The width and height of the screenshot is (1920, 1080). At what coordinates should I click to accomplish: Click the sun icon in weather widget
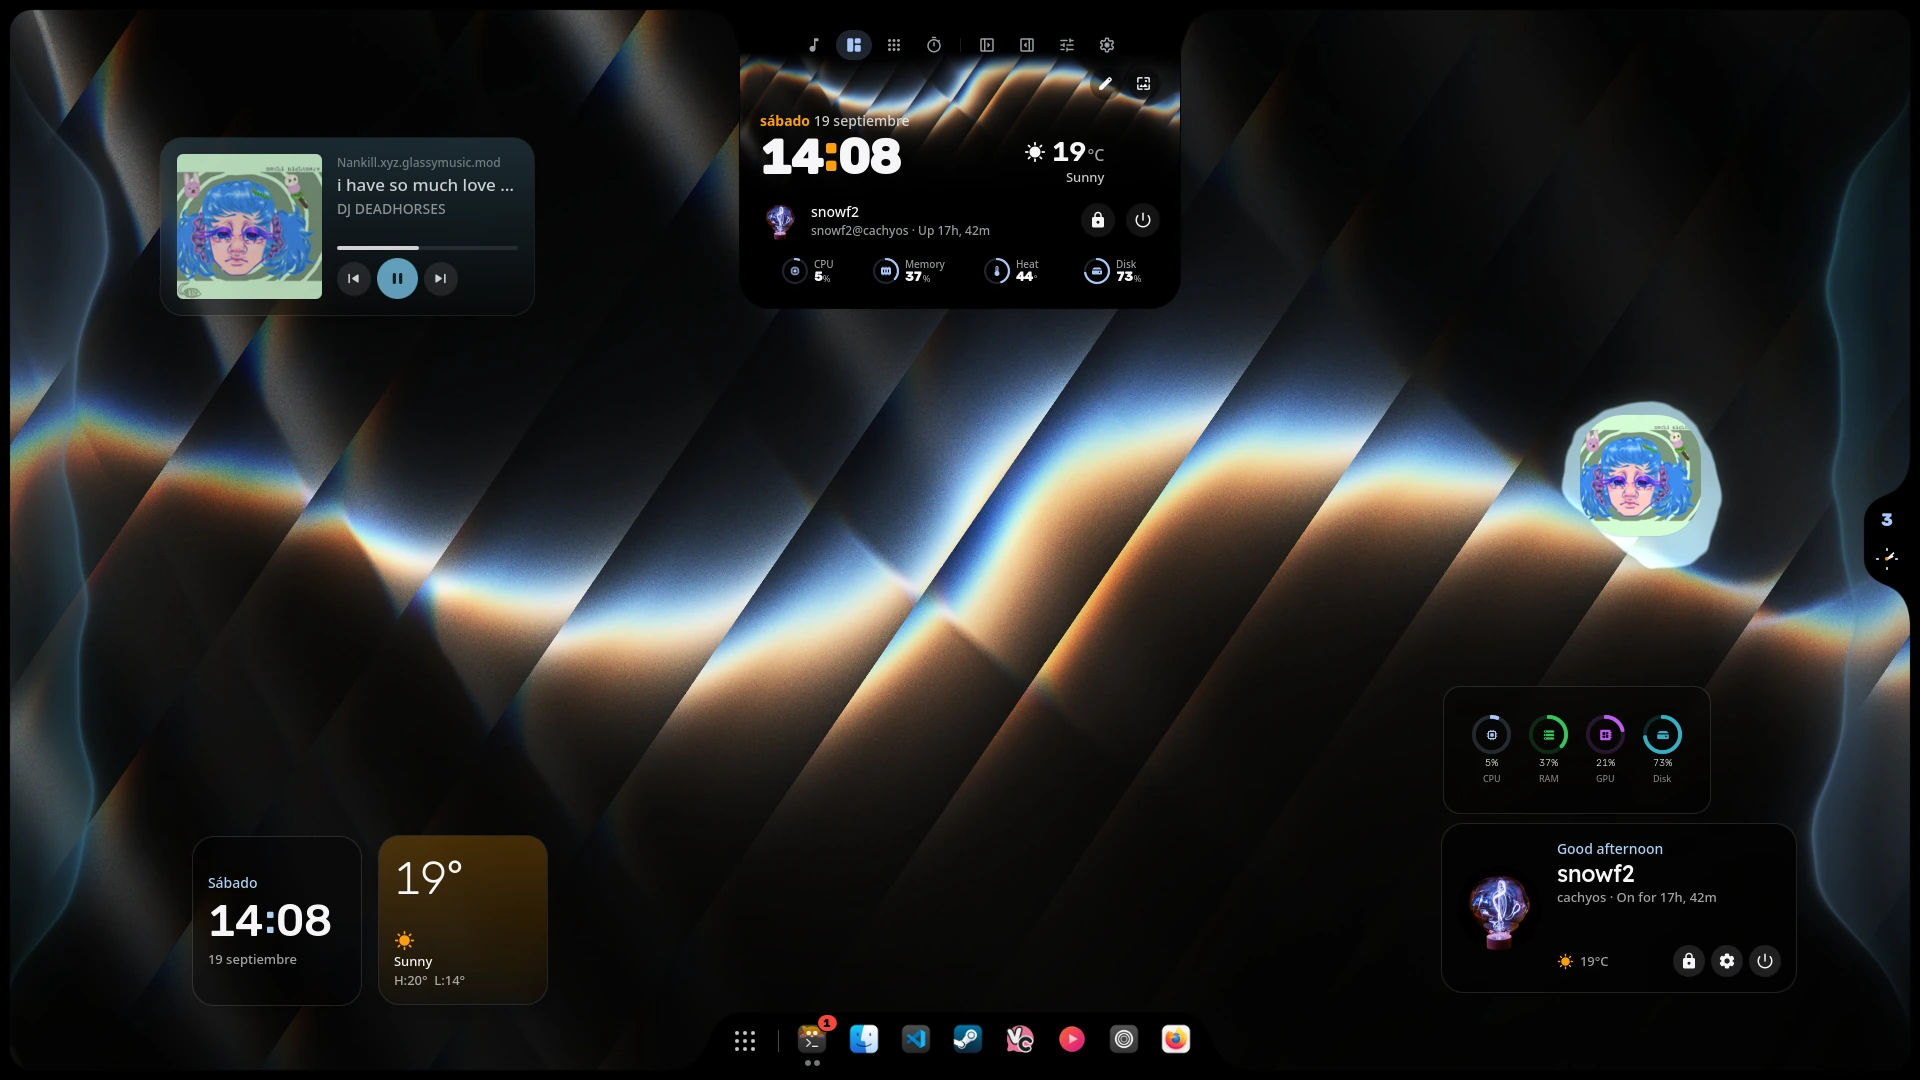[404, 940]
